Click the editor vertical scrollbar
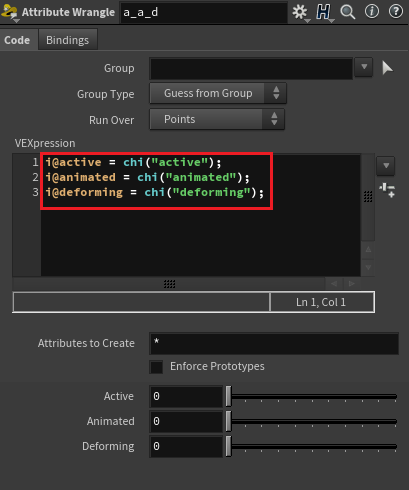The height and width of the screenshot is (490, 409). (368, 197)
